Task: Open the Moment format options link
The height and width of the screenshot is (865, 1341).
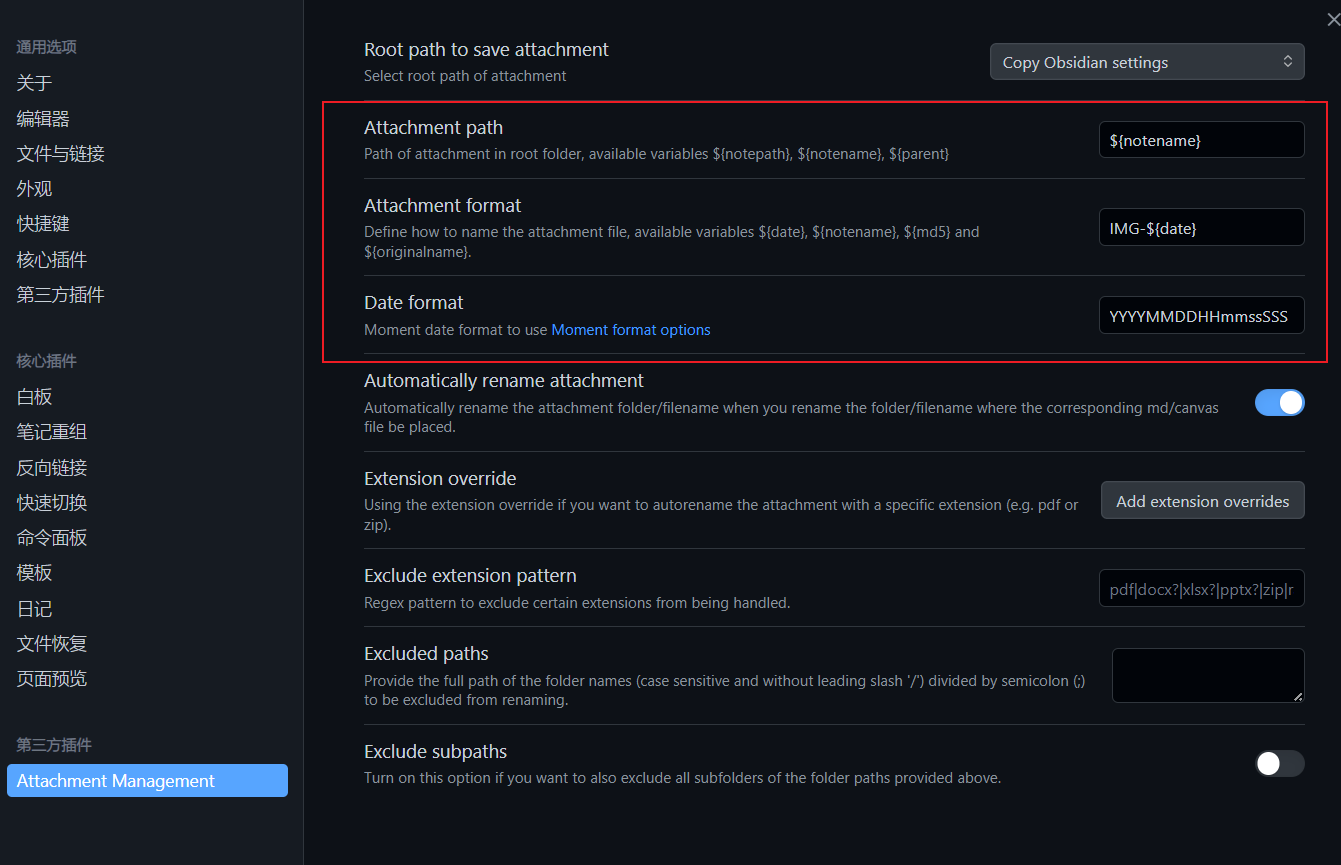Action: point(631,330)
